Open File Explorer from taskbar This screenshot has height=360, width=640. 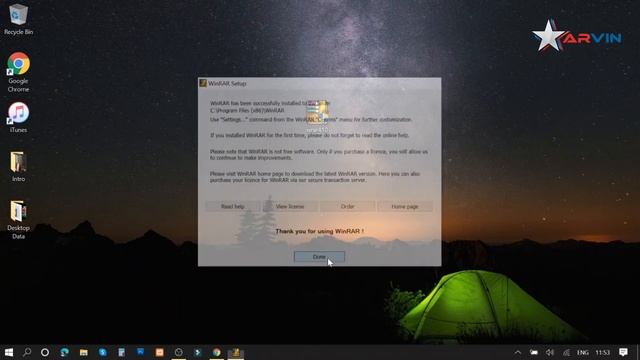point(84,352)
